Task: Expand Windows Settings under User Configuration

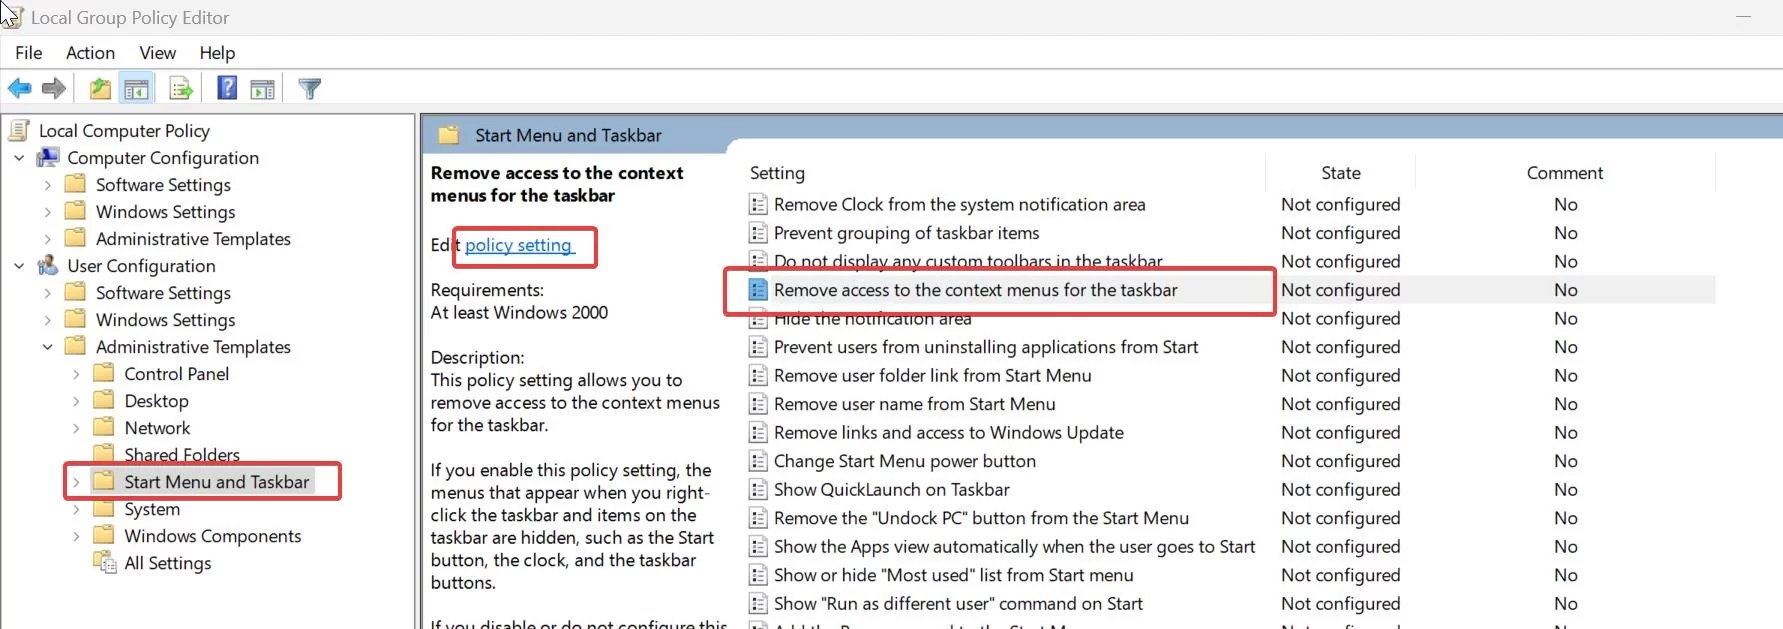Action: click(47, 319)
